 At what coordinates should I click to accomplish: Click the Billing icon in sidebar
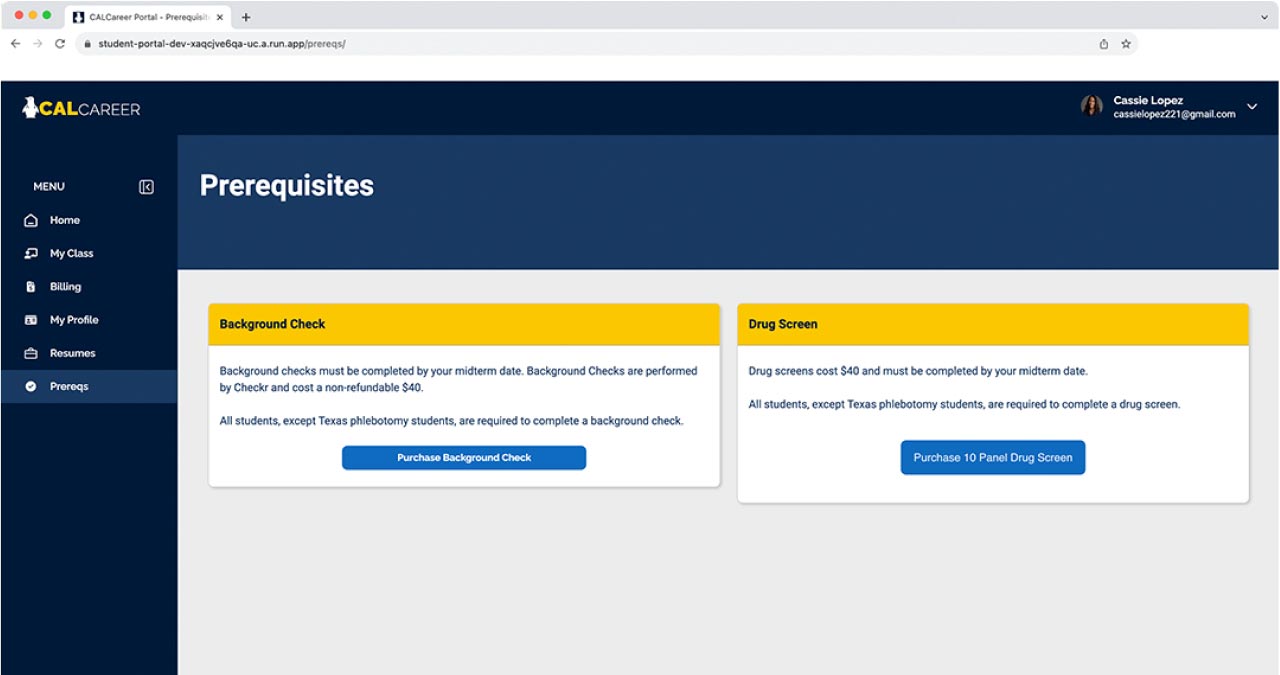pos(31,287)
